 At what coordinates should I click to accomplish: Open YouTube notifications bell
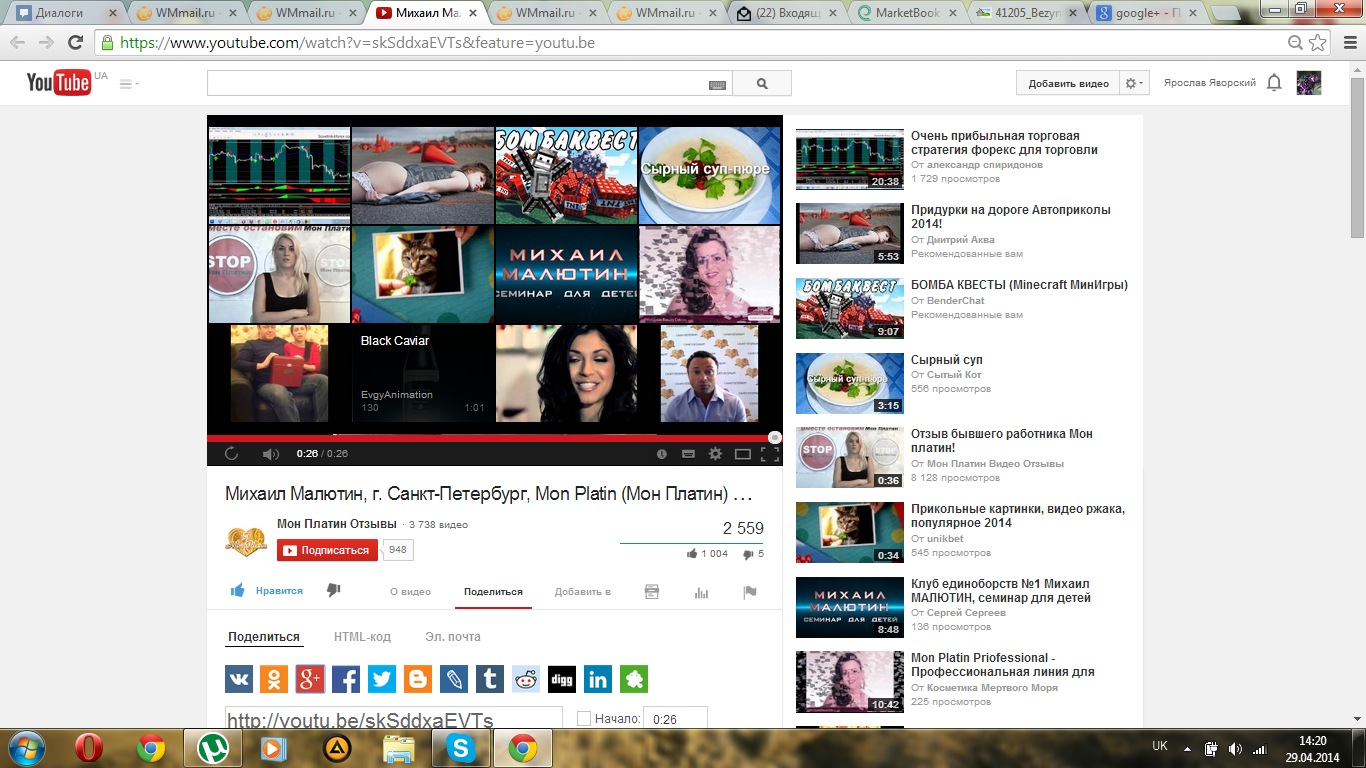tap(1274, 83)
